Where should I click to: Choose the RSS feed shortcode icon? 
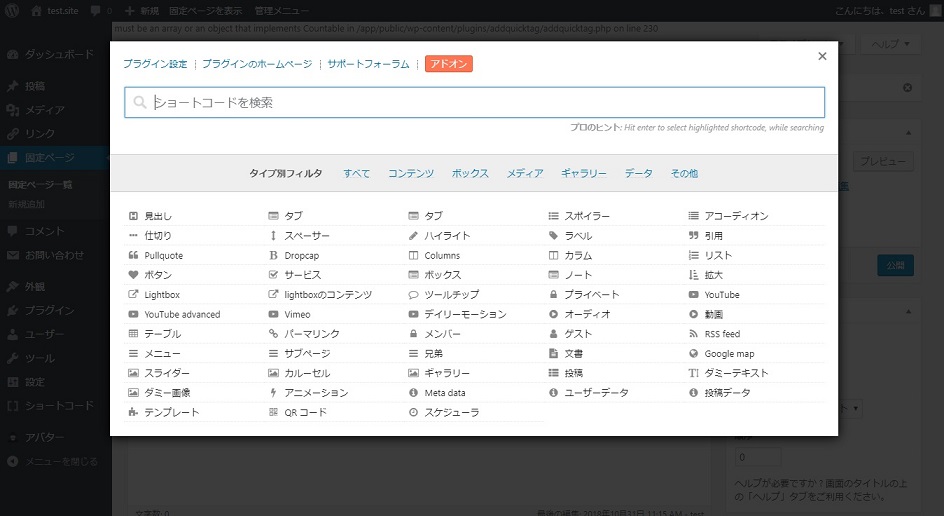(x=694, y=334)
